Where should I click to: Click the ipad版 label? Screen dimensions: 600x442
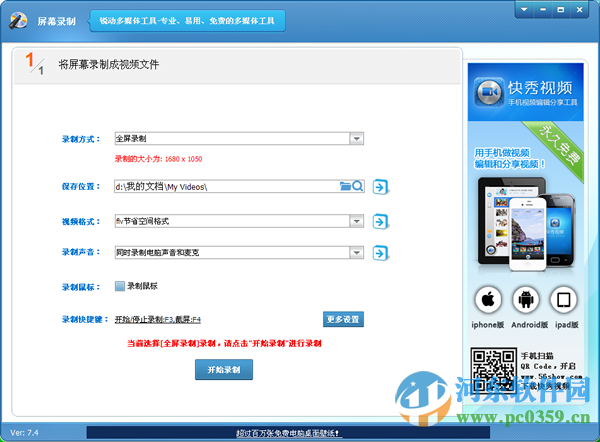tap(567, 325)
